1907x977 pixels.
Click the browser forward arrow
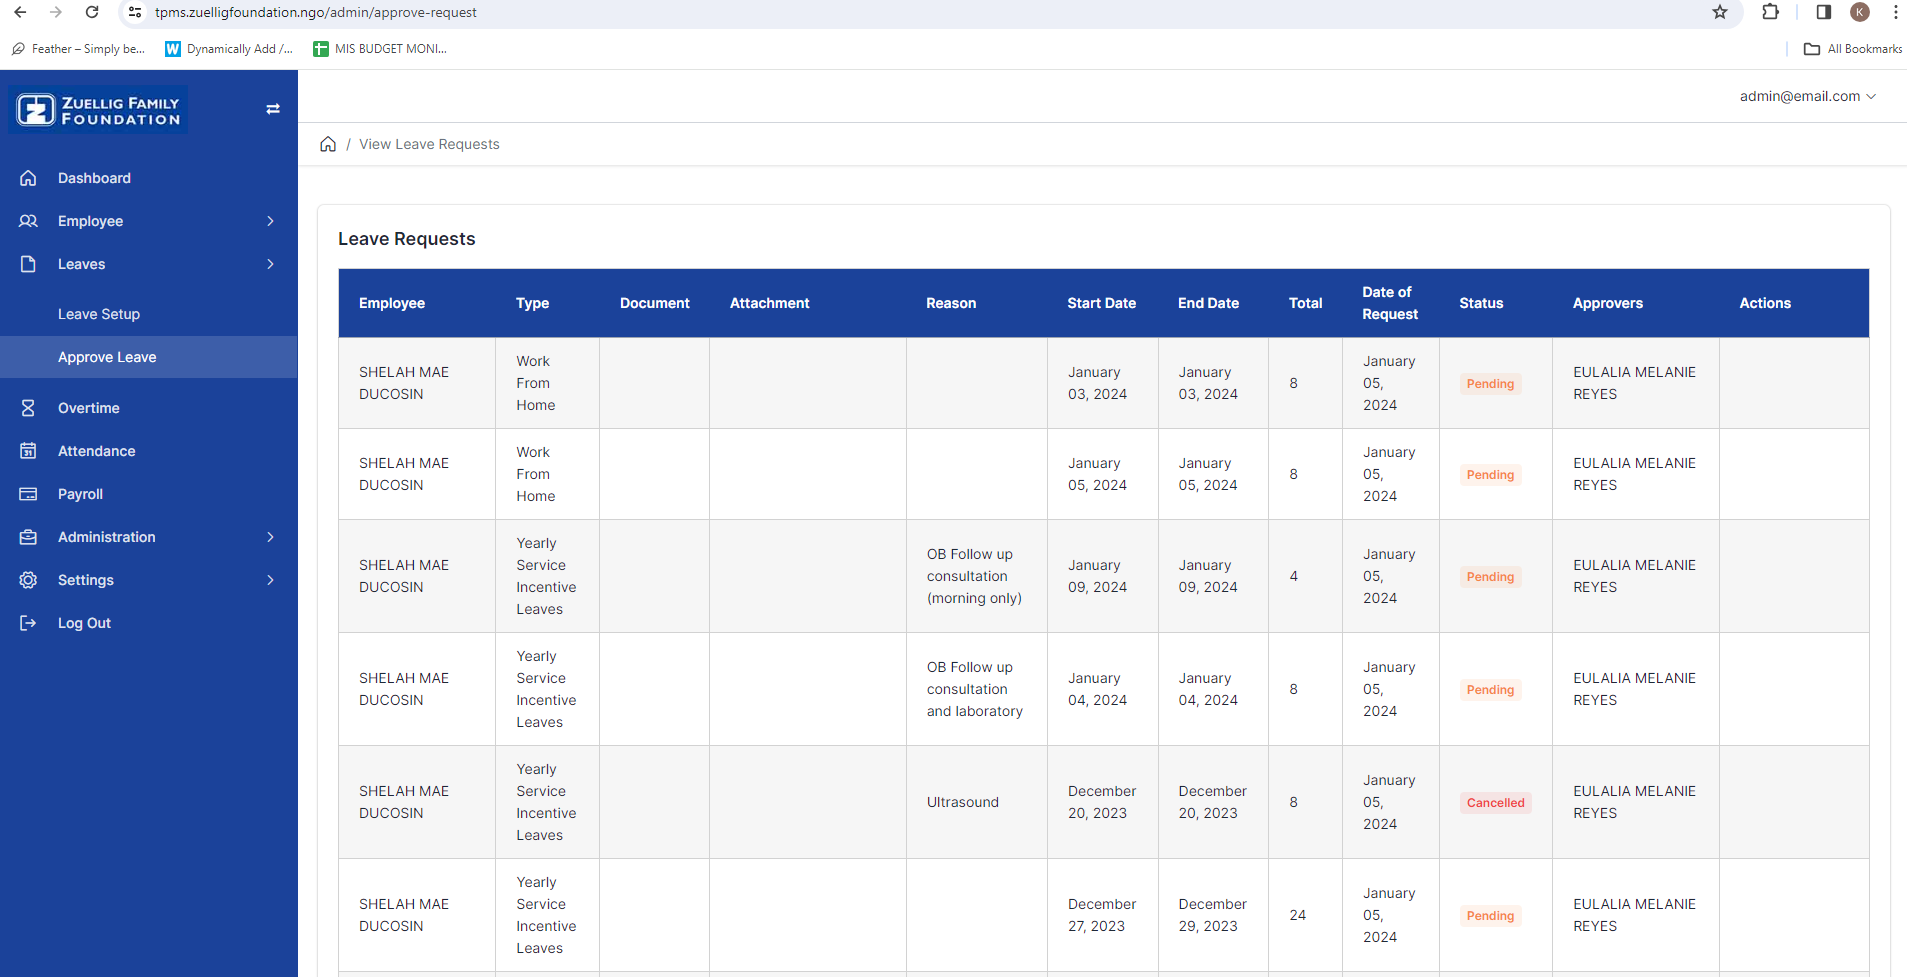[56, 12]
